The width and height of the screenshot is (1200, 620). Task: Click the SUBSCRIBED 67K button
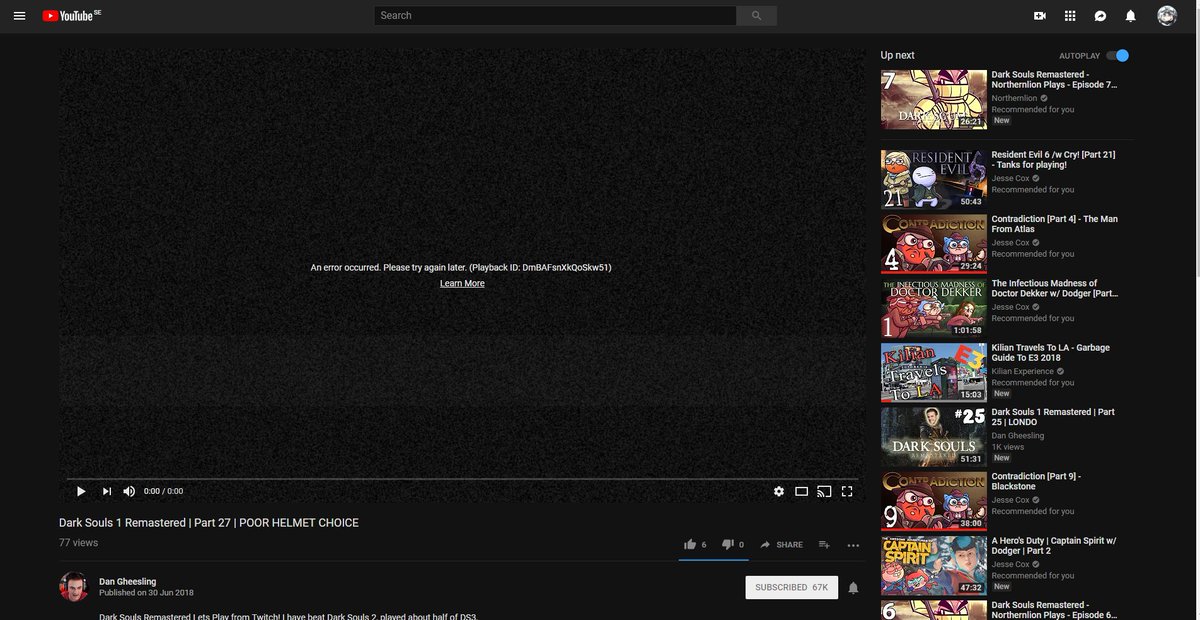(791, 587)
